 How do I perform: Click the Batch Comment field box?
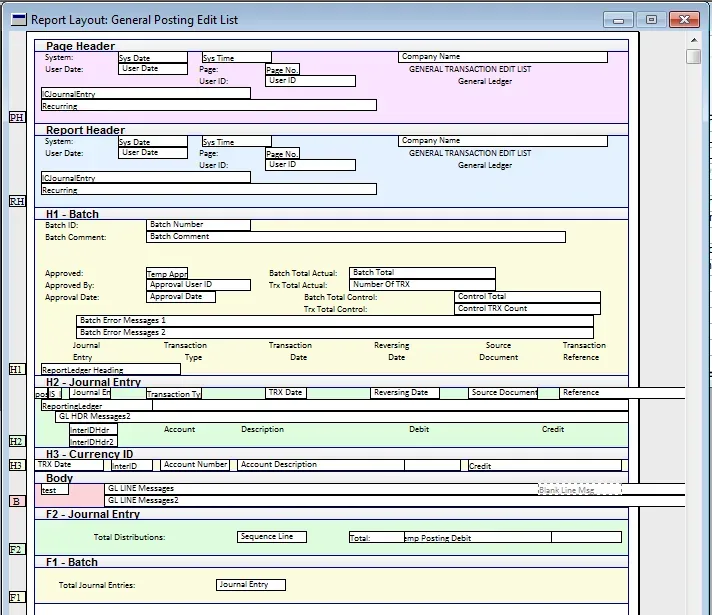point(355,237)
